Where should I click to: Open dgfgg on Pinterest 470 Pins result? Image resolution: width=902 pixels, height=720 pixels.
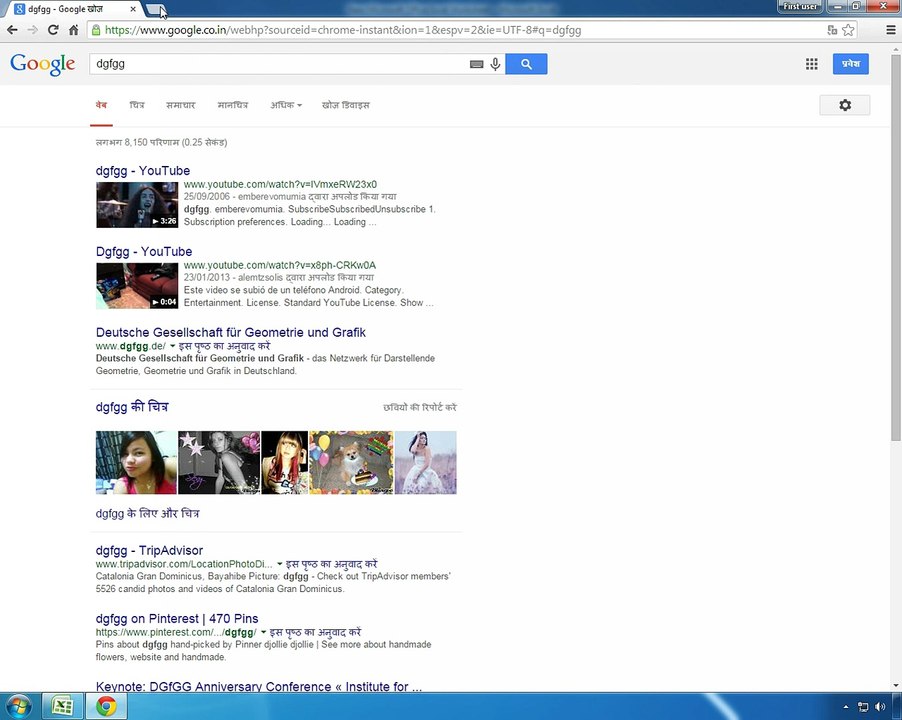pyautogui.click(x=177, y=619)
